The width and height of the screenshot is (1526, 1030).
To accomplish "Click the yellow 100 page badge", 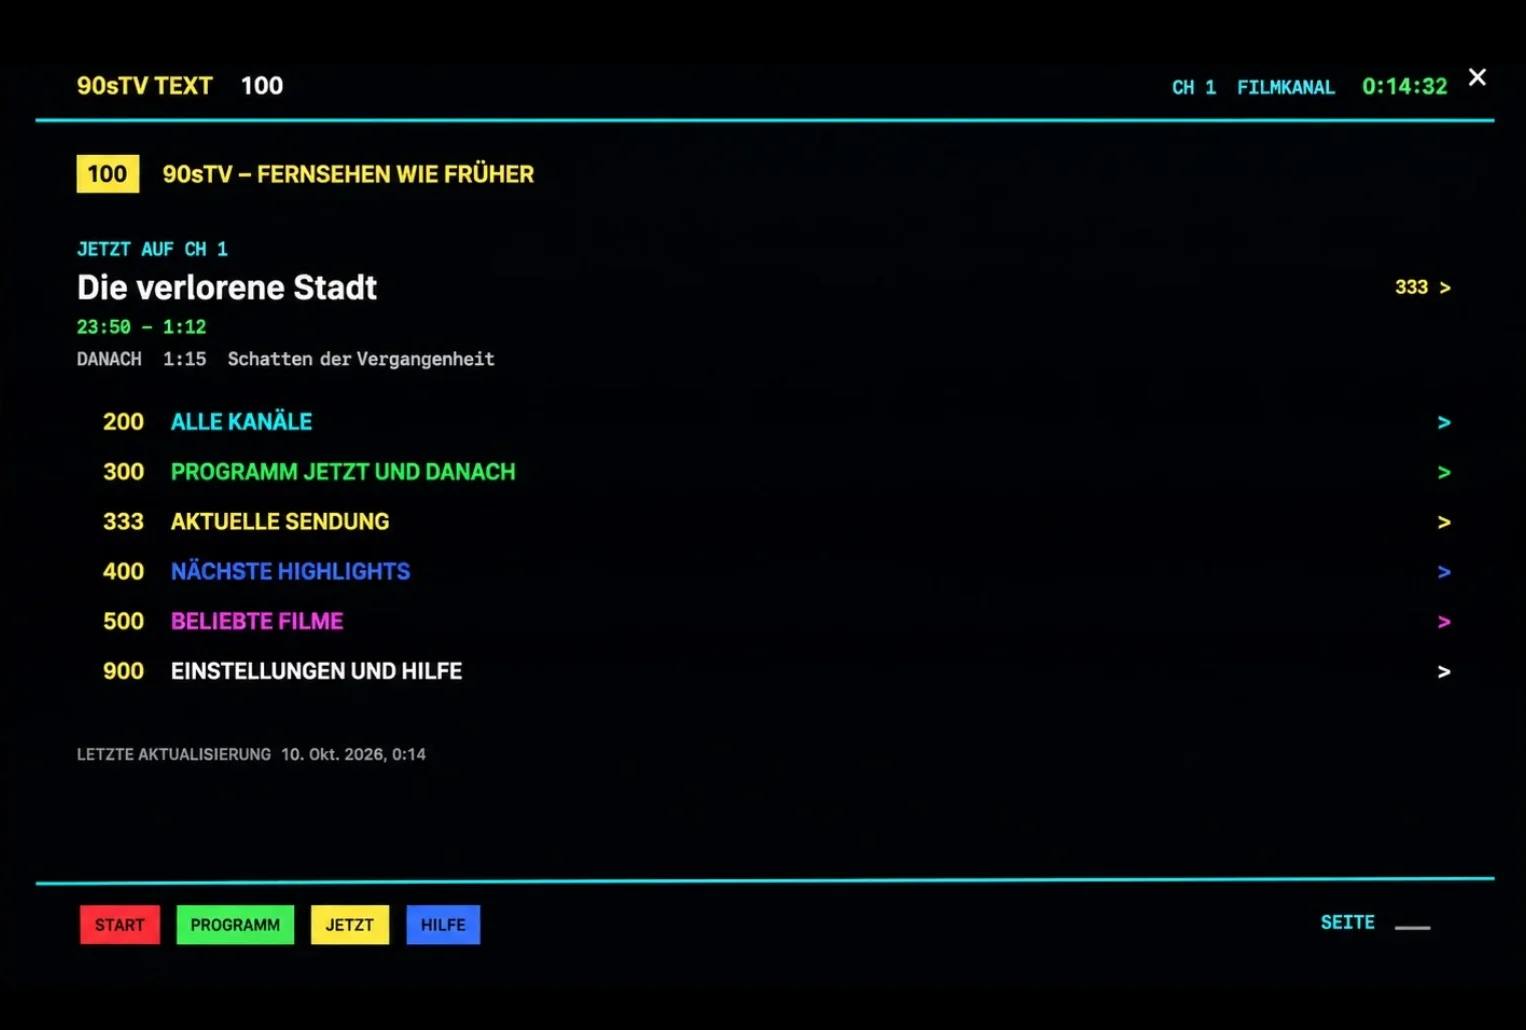I will tap(108, 174).
